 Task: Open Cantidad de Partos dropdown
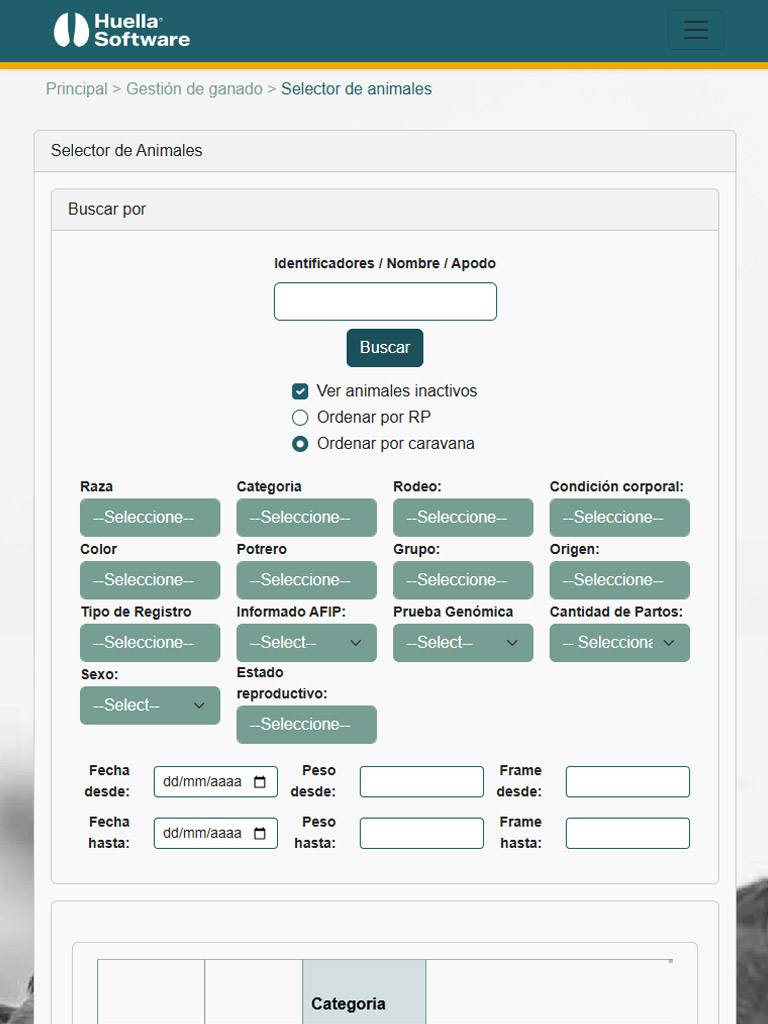[619, 643]
